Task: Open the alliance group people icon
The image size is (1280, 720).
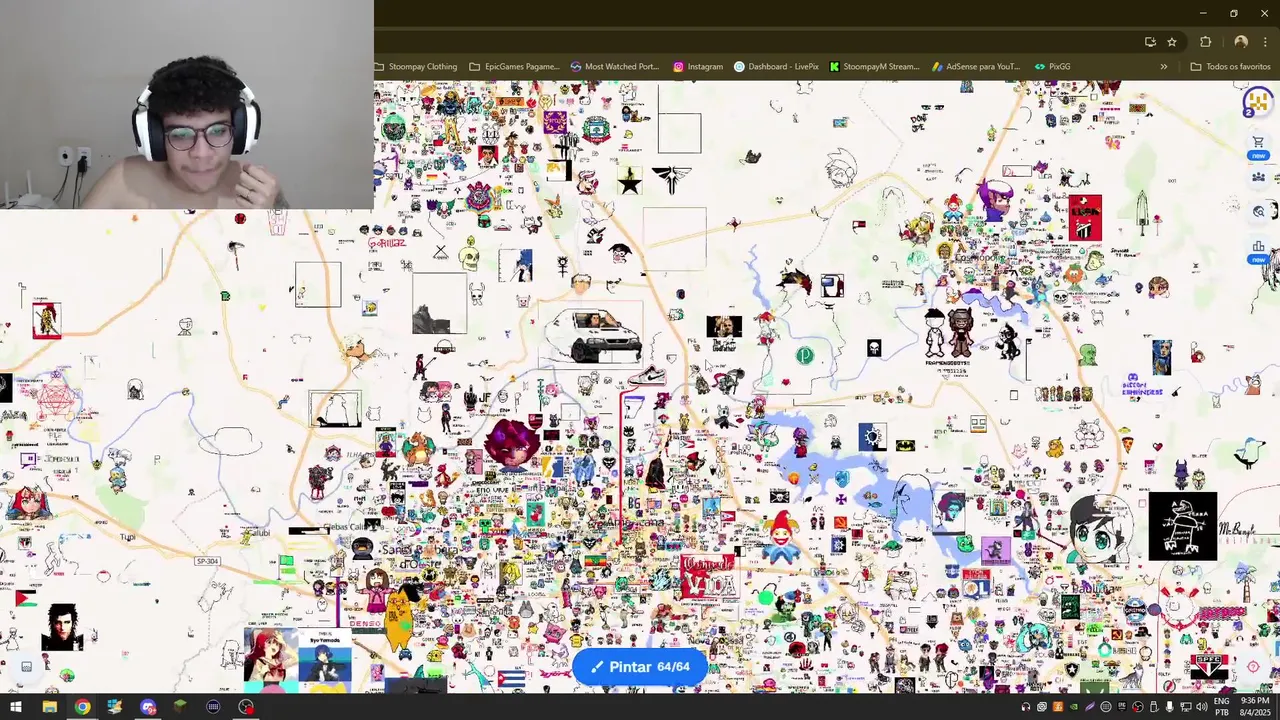Action: pos(1258,177)
